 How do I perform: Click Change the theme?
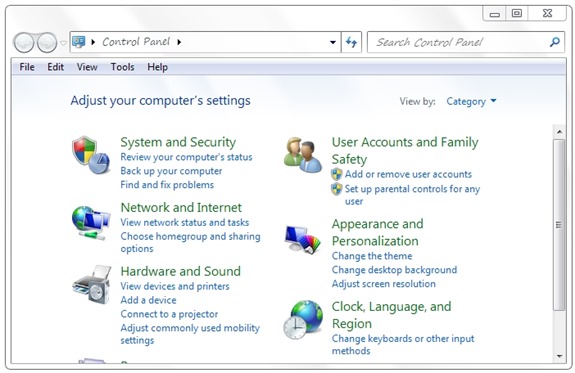tap(372, 256)
